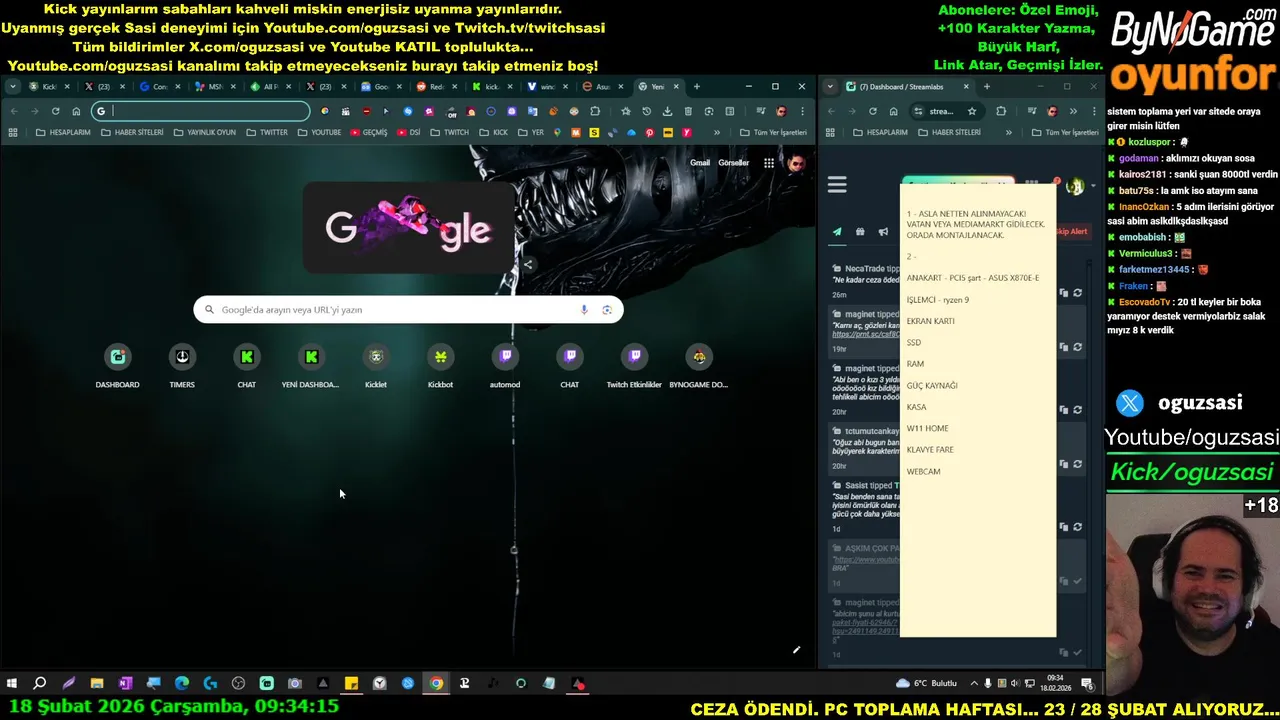Bookmark this page with the star icon

click(x=626, y=111)
